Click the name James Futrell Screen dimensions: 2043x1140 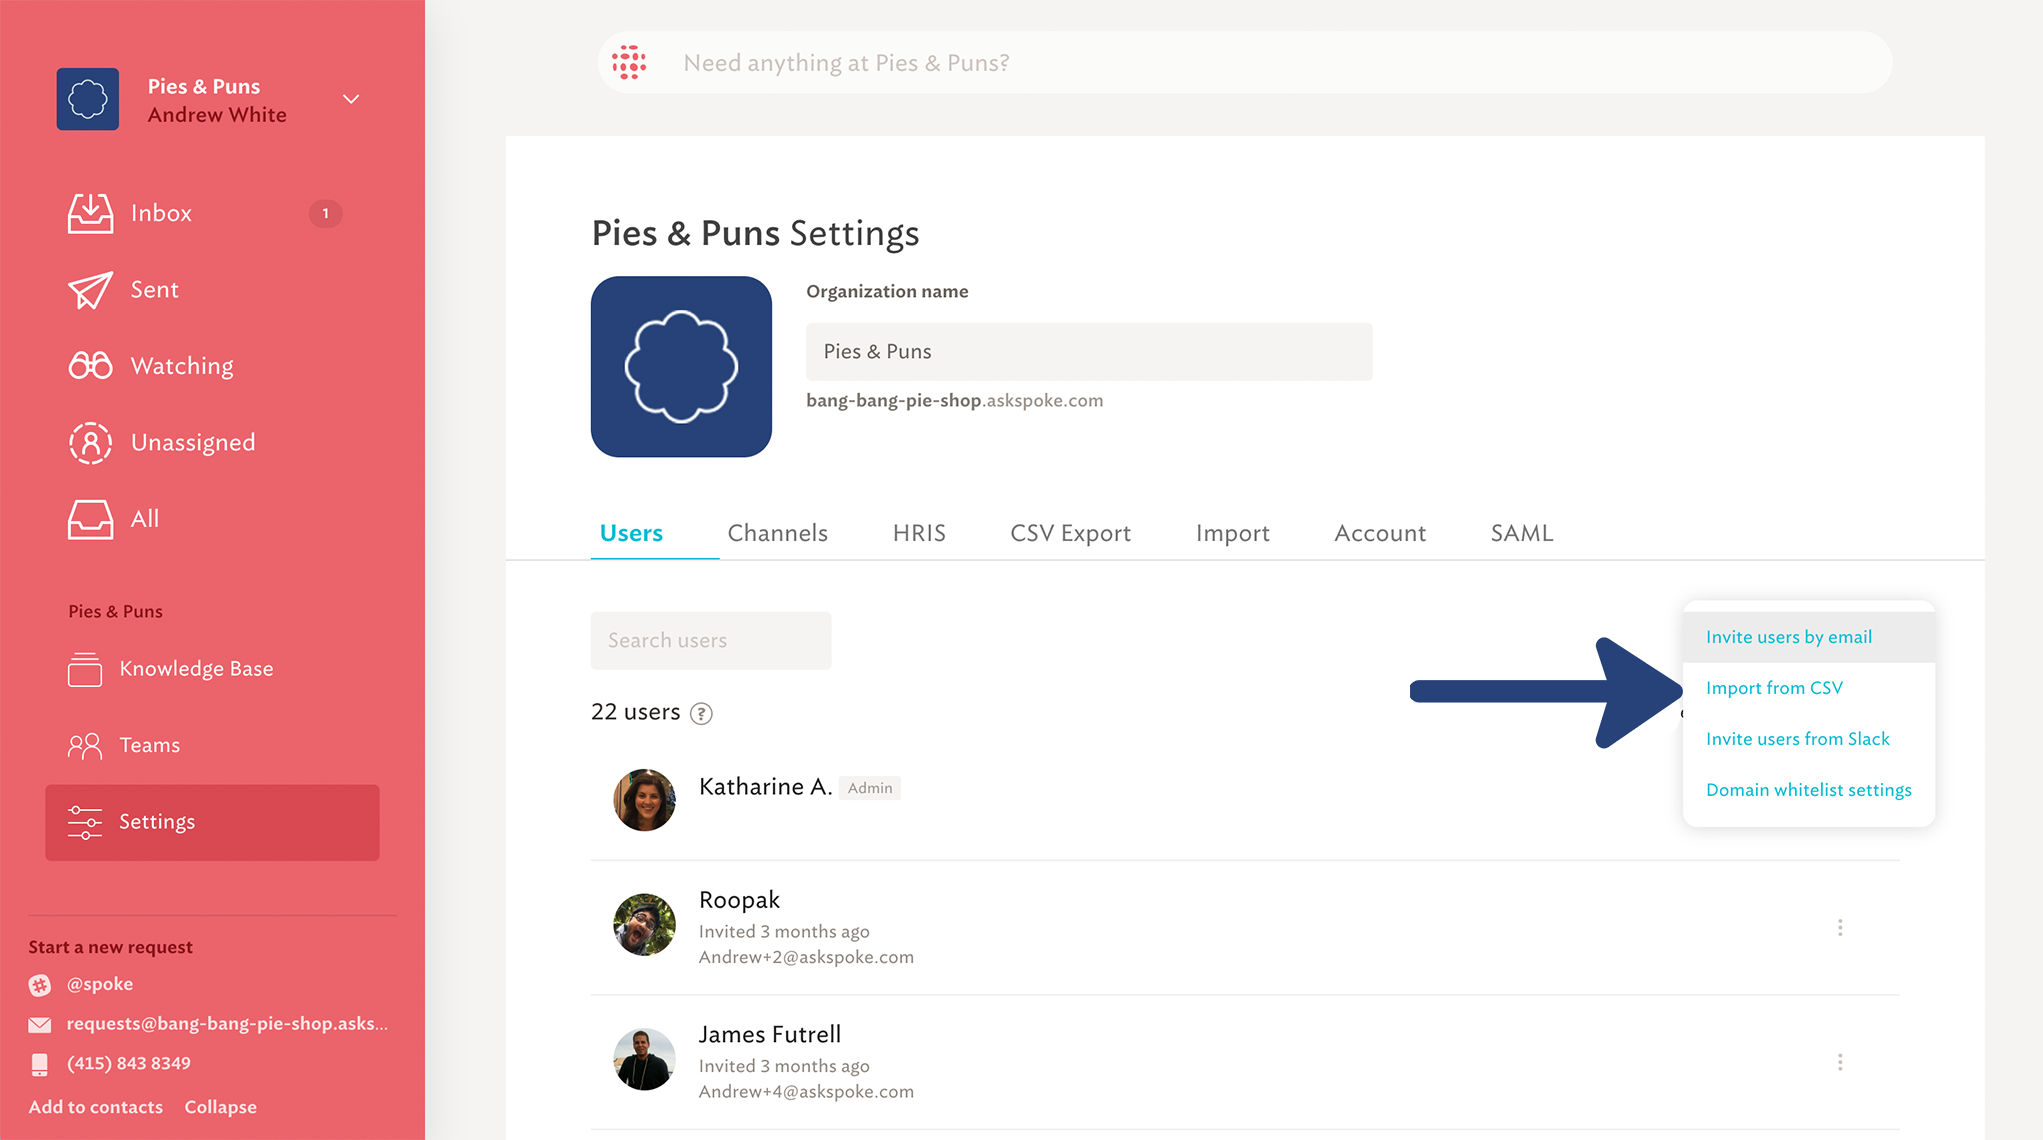pos(769,1034)
